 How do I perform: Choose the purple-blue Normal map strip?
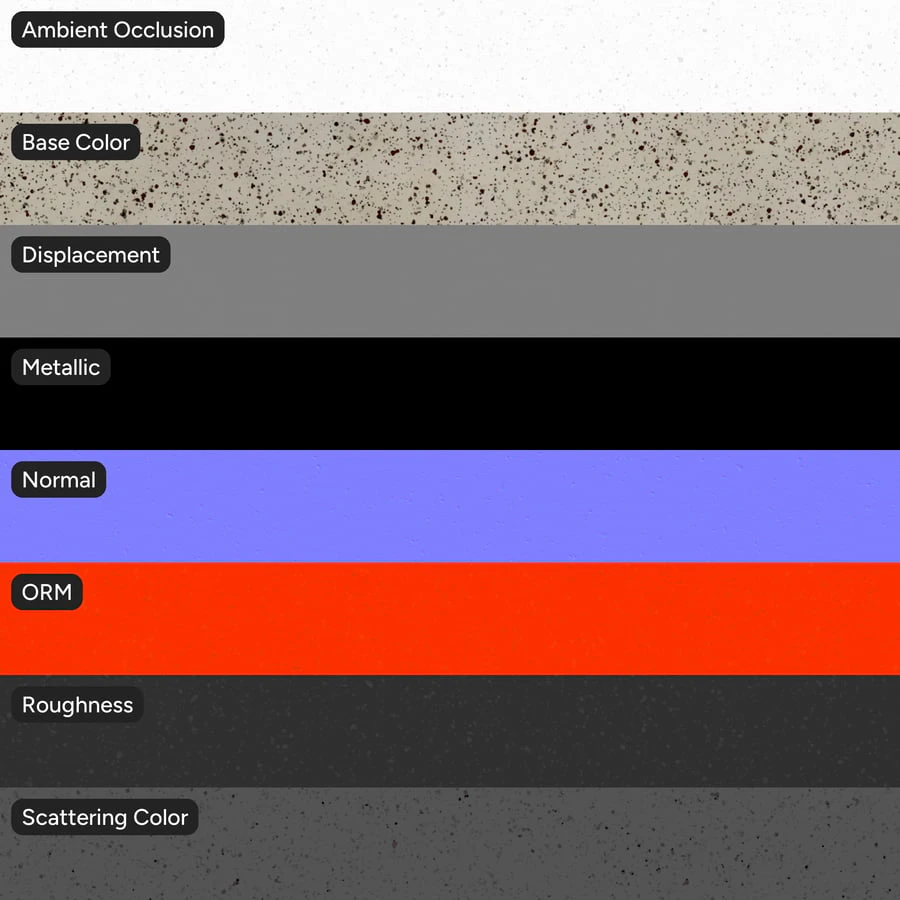[x=450, y=506]
